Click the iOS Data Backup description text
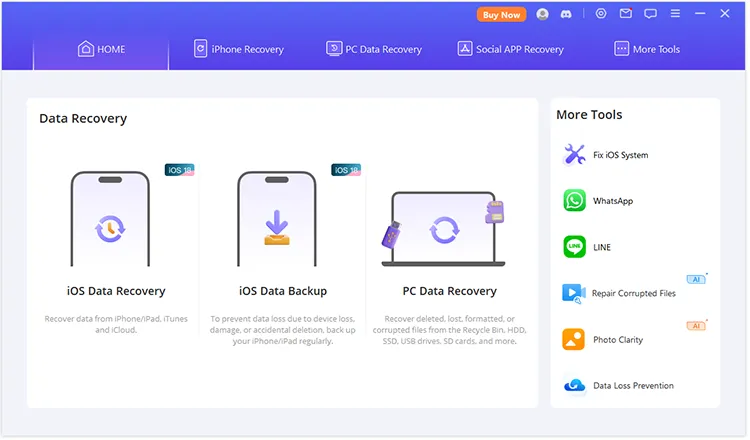Screen dimensions: 750x440 (283, 330)
